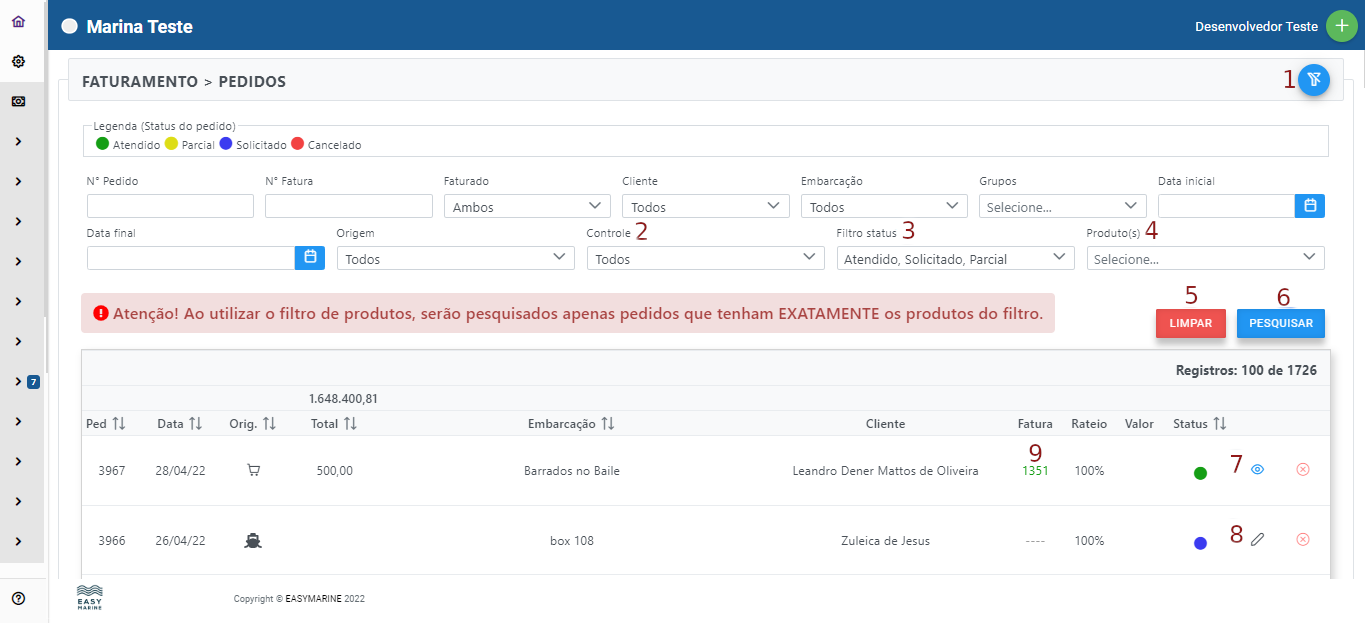The height and width of the screenshot is (623, 1365).
Task: Cancel order 3967 with red X icon
Action: click(x=1302, y=469)
